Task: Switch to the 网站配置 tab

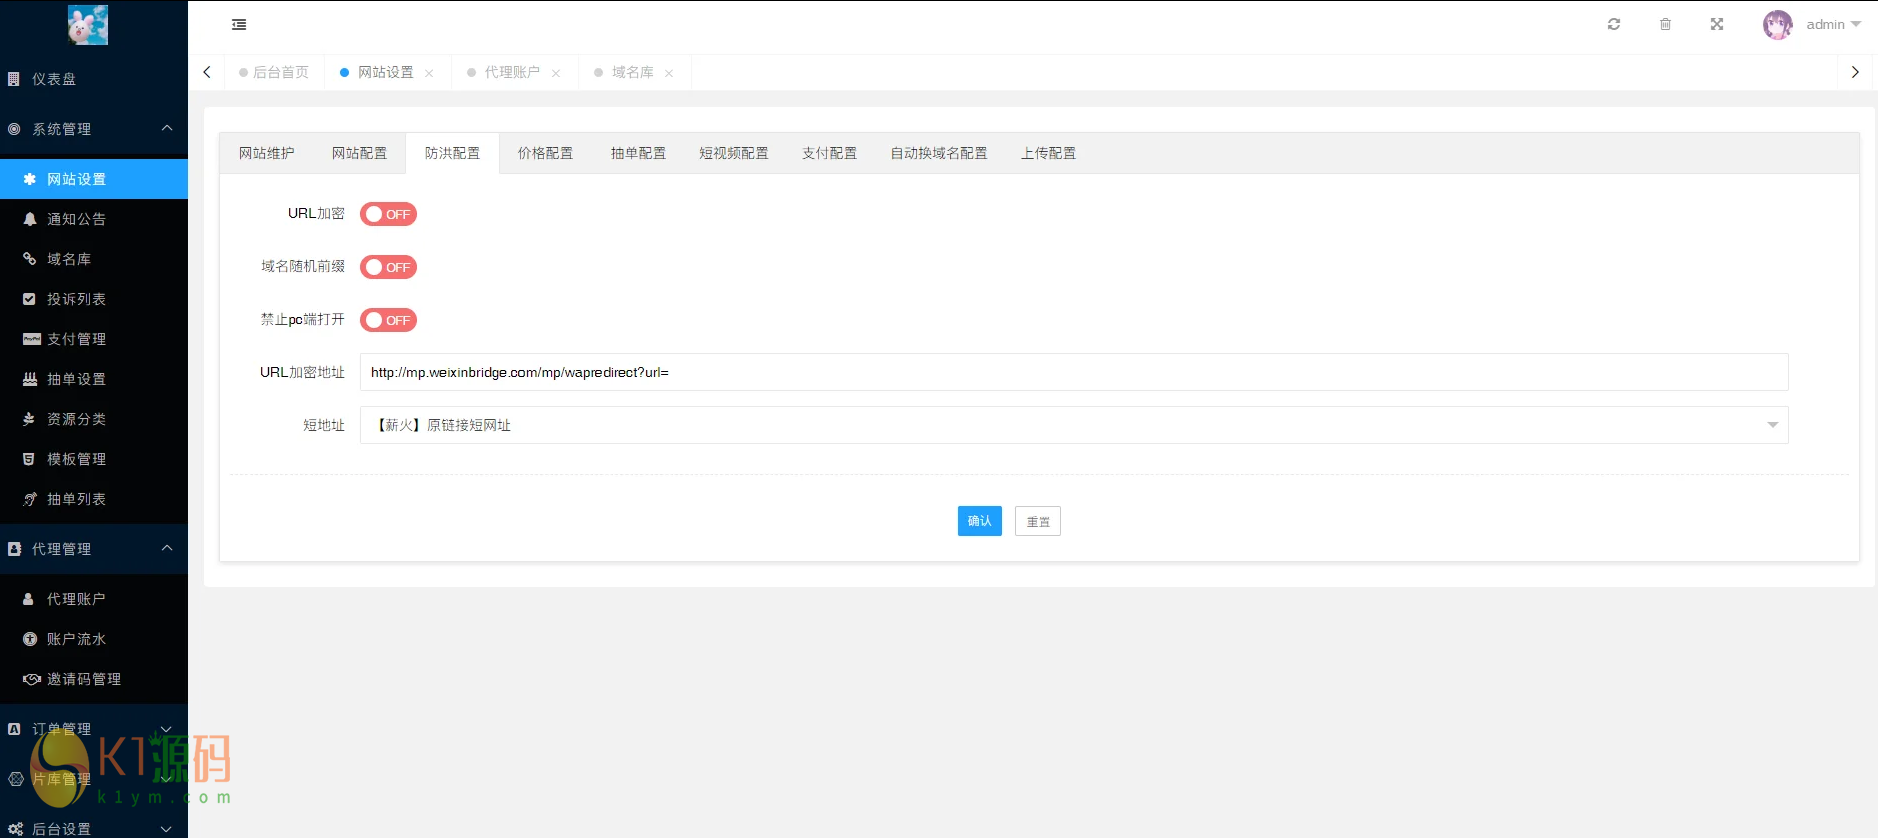Action: point(359,153)
